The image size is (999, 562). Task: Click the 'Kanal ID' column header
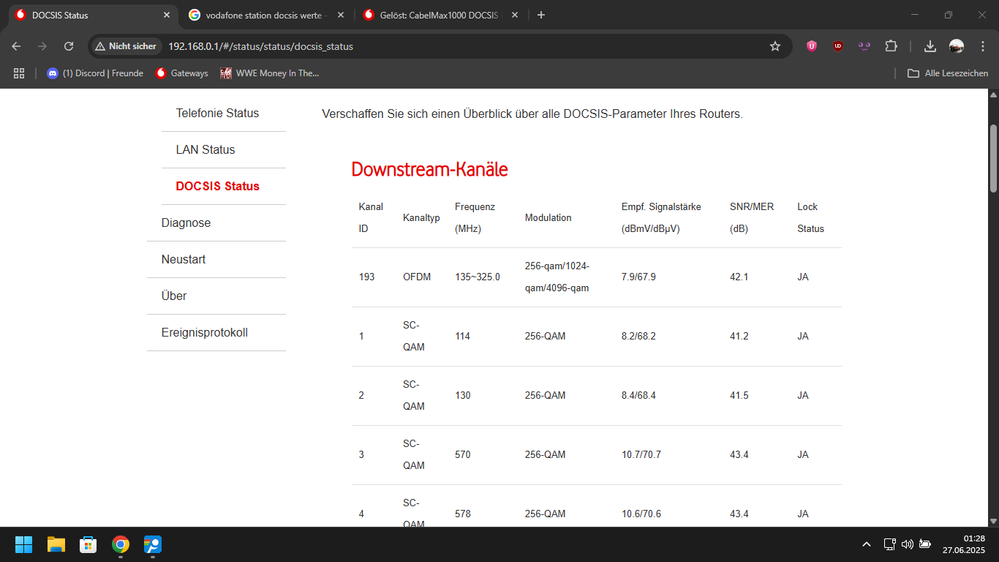pos(371,217)
